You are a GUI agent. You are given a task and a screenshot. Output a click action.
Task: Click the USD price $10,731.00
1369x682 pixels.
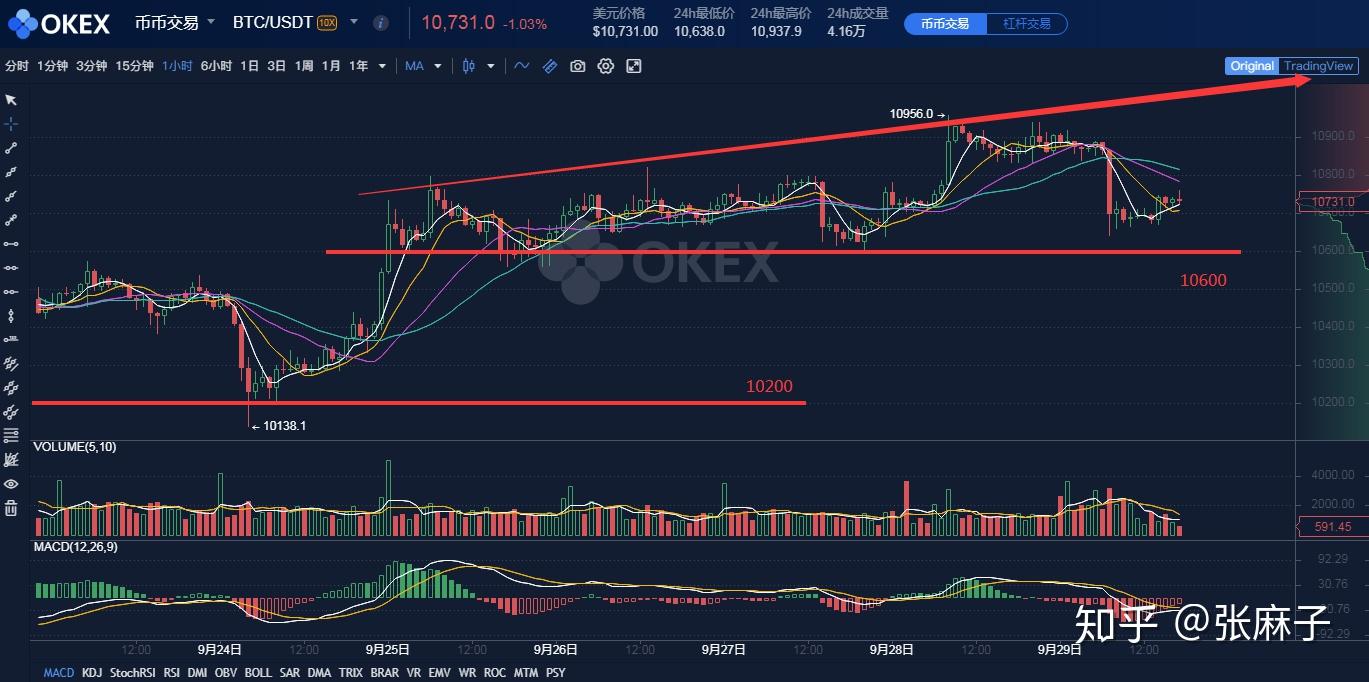coord(625,31)
